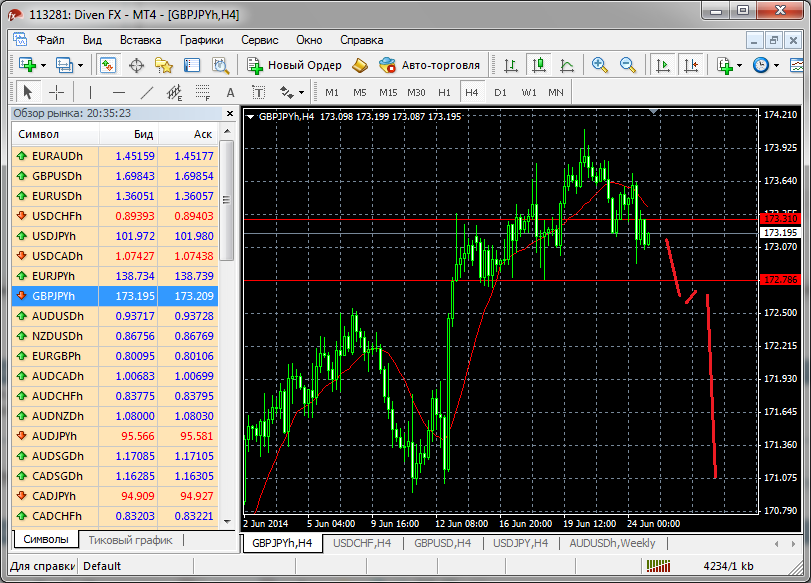Switch timeframe to D1
The width and height of the screenshot is (811, 583).
point(500,93)
